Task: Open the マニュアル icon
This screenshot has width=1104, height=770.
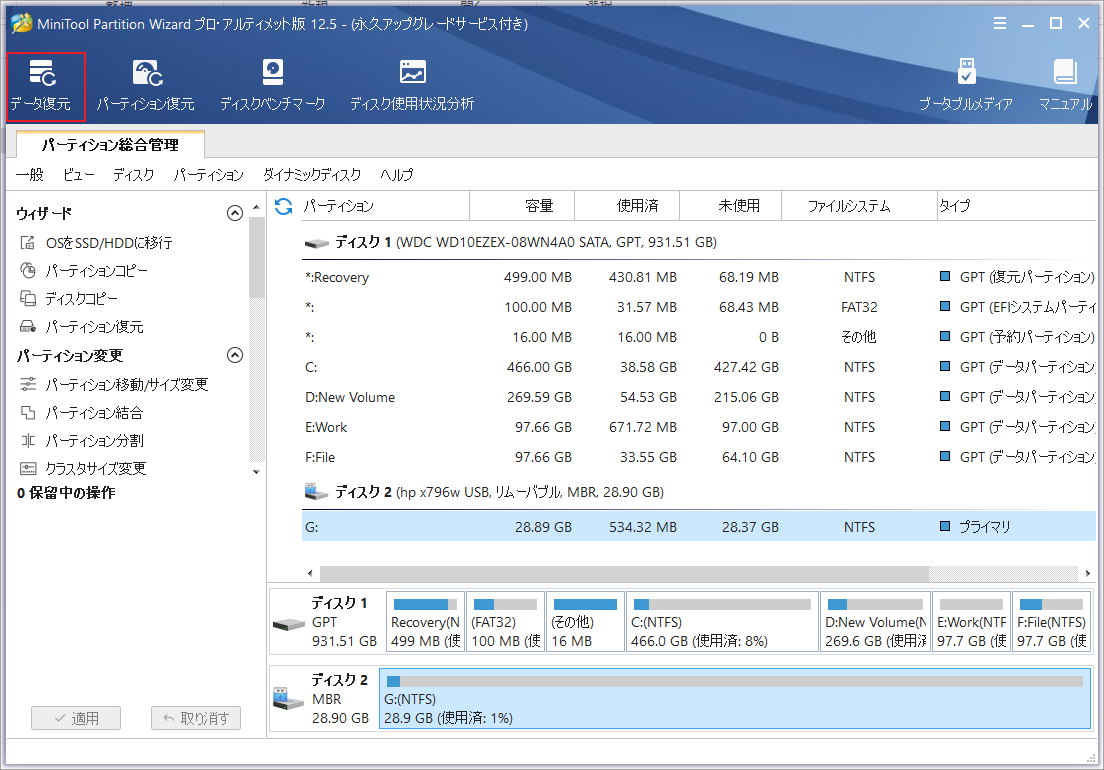Action: coord(1065,86)
